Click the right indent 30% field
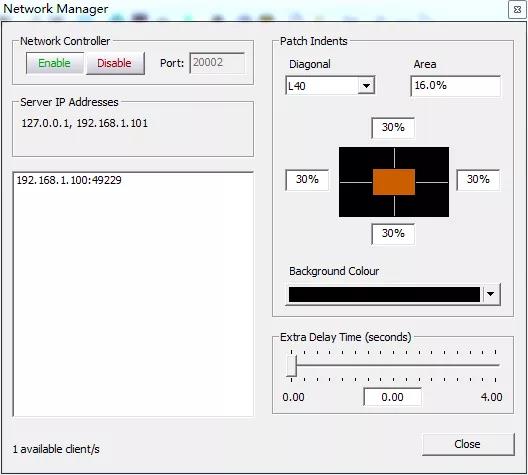528x475 pixels. coord(478,180)
